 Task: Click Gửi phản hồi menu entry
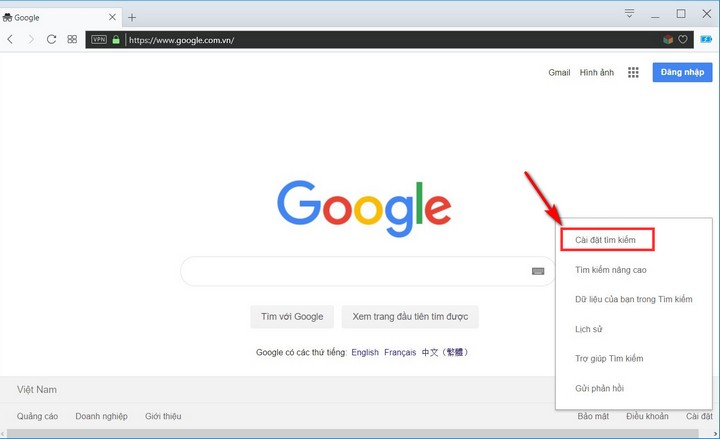[600, 387]
